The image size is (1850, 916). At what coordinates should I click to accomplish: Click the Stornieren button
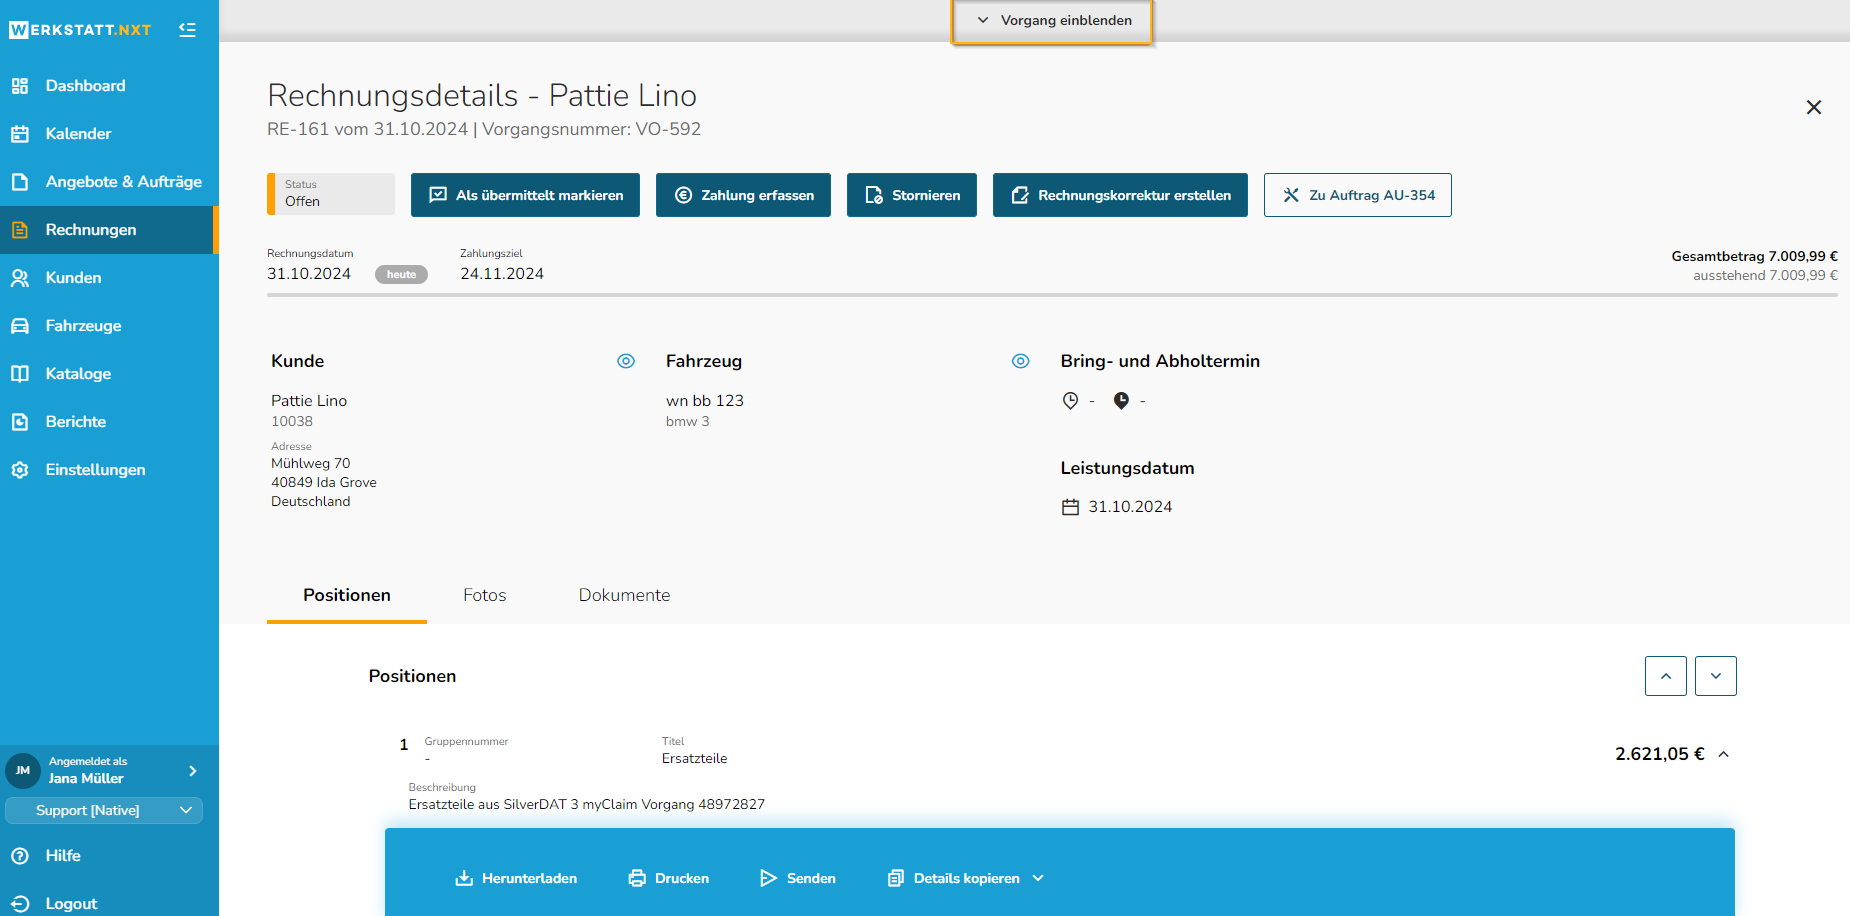[912, 195]
